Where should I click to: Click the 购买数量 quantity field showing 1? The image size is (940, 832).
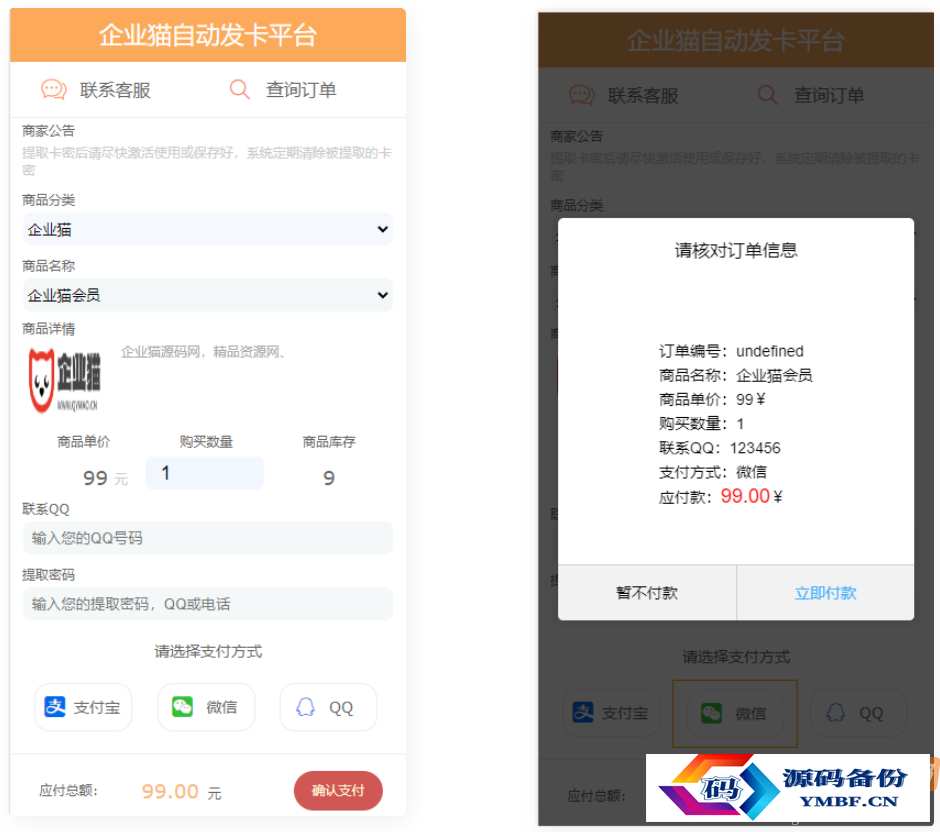[204, 473]
